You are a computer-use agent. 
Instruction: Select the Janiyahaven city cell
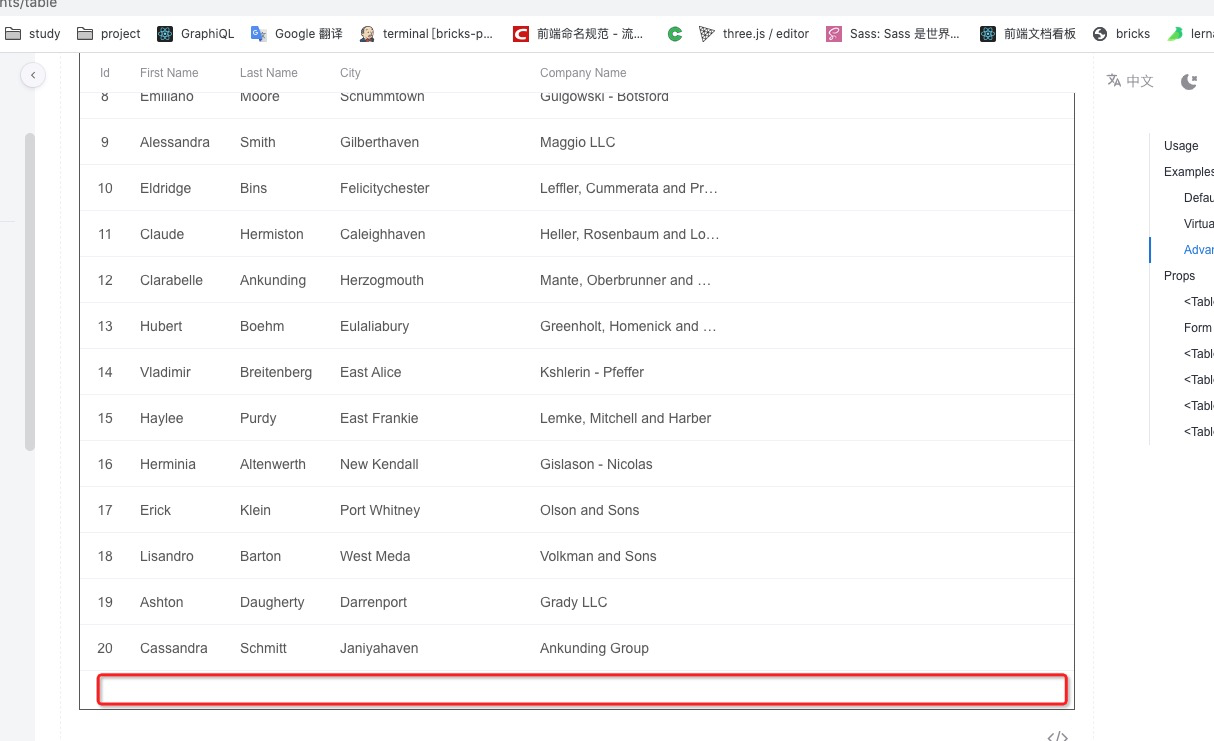379,648
